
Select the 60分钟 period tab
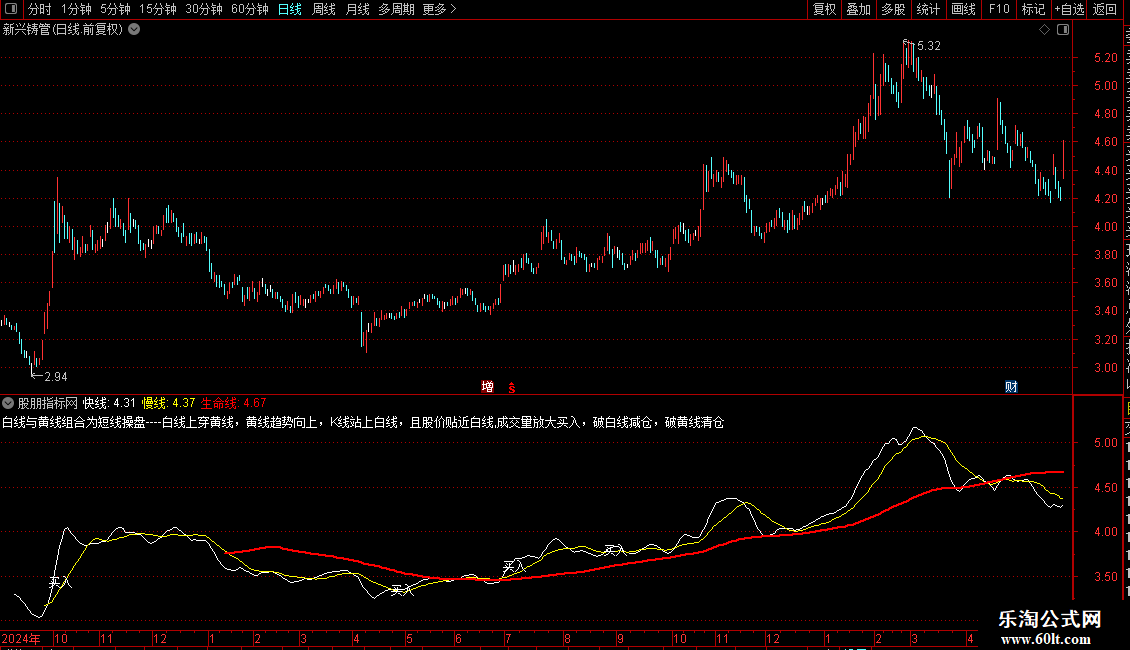tap(249, 9)
